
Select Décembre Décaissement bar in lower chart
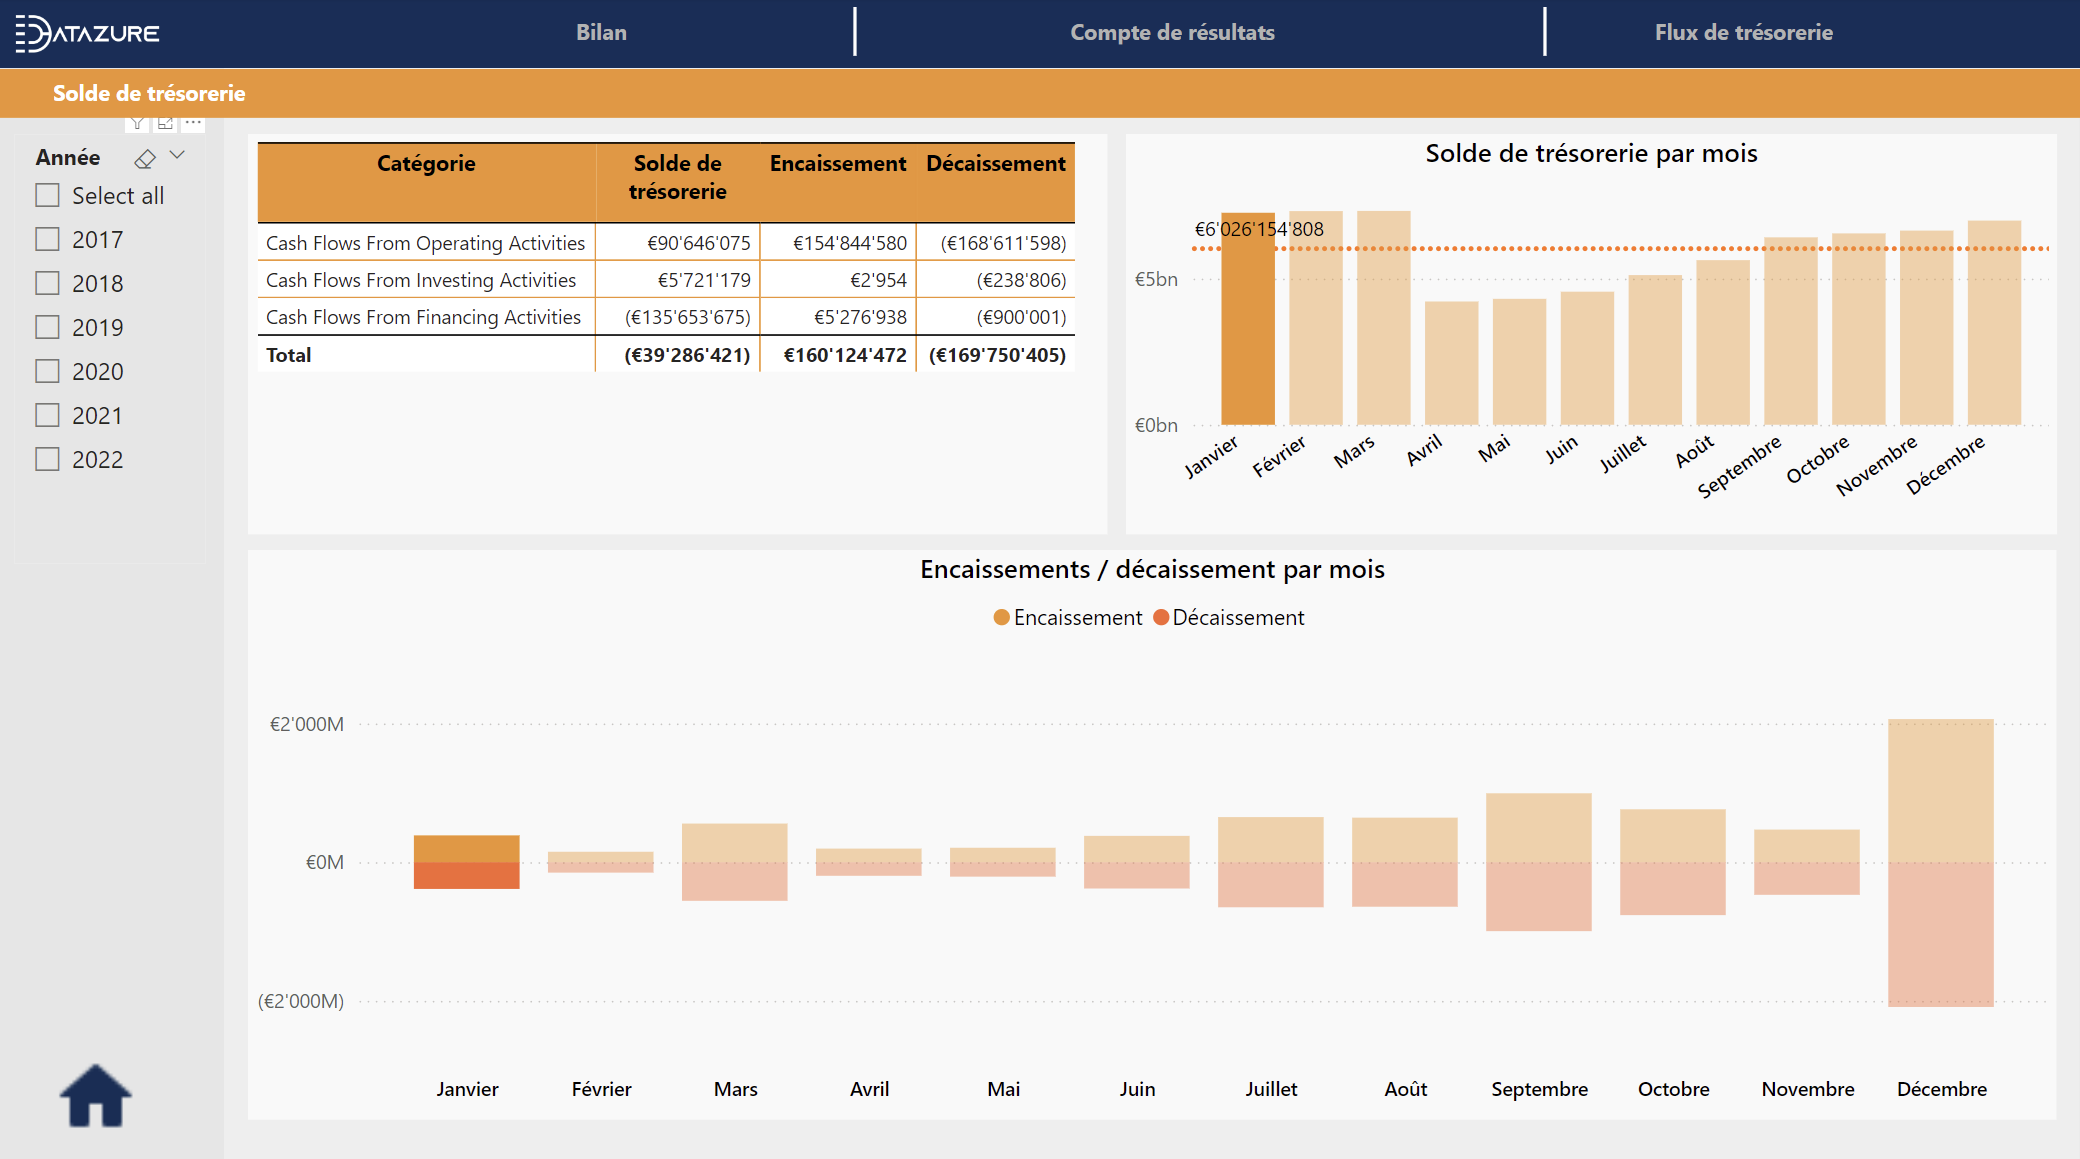(x=1941, y=934)
